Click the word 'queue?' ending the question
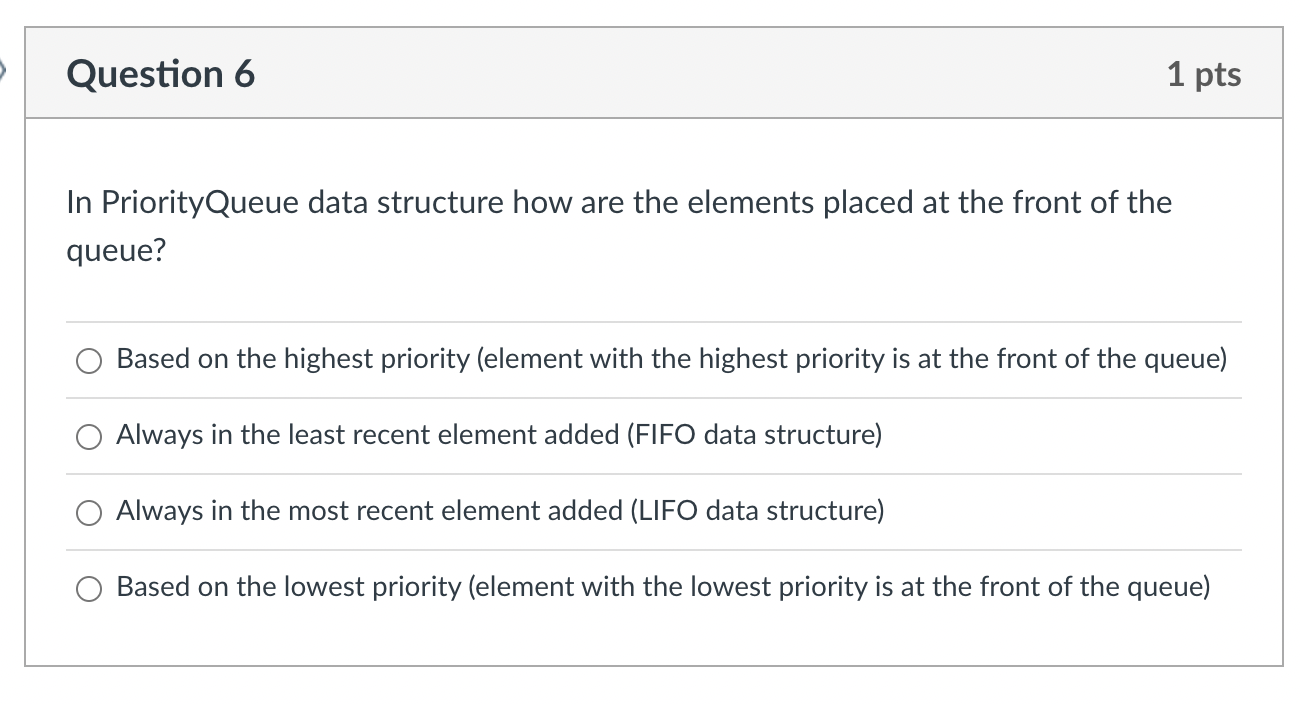 click(116, 252)
